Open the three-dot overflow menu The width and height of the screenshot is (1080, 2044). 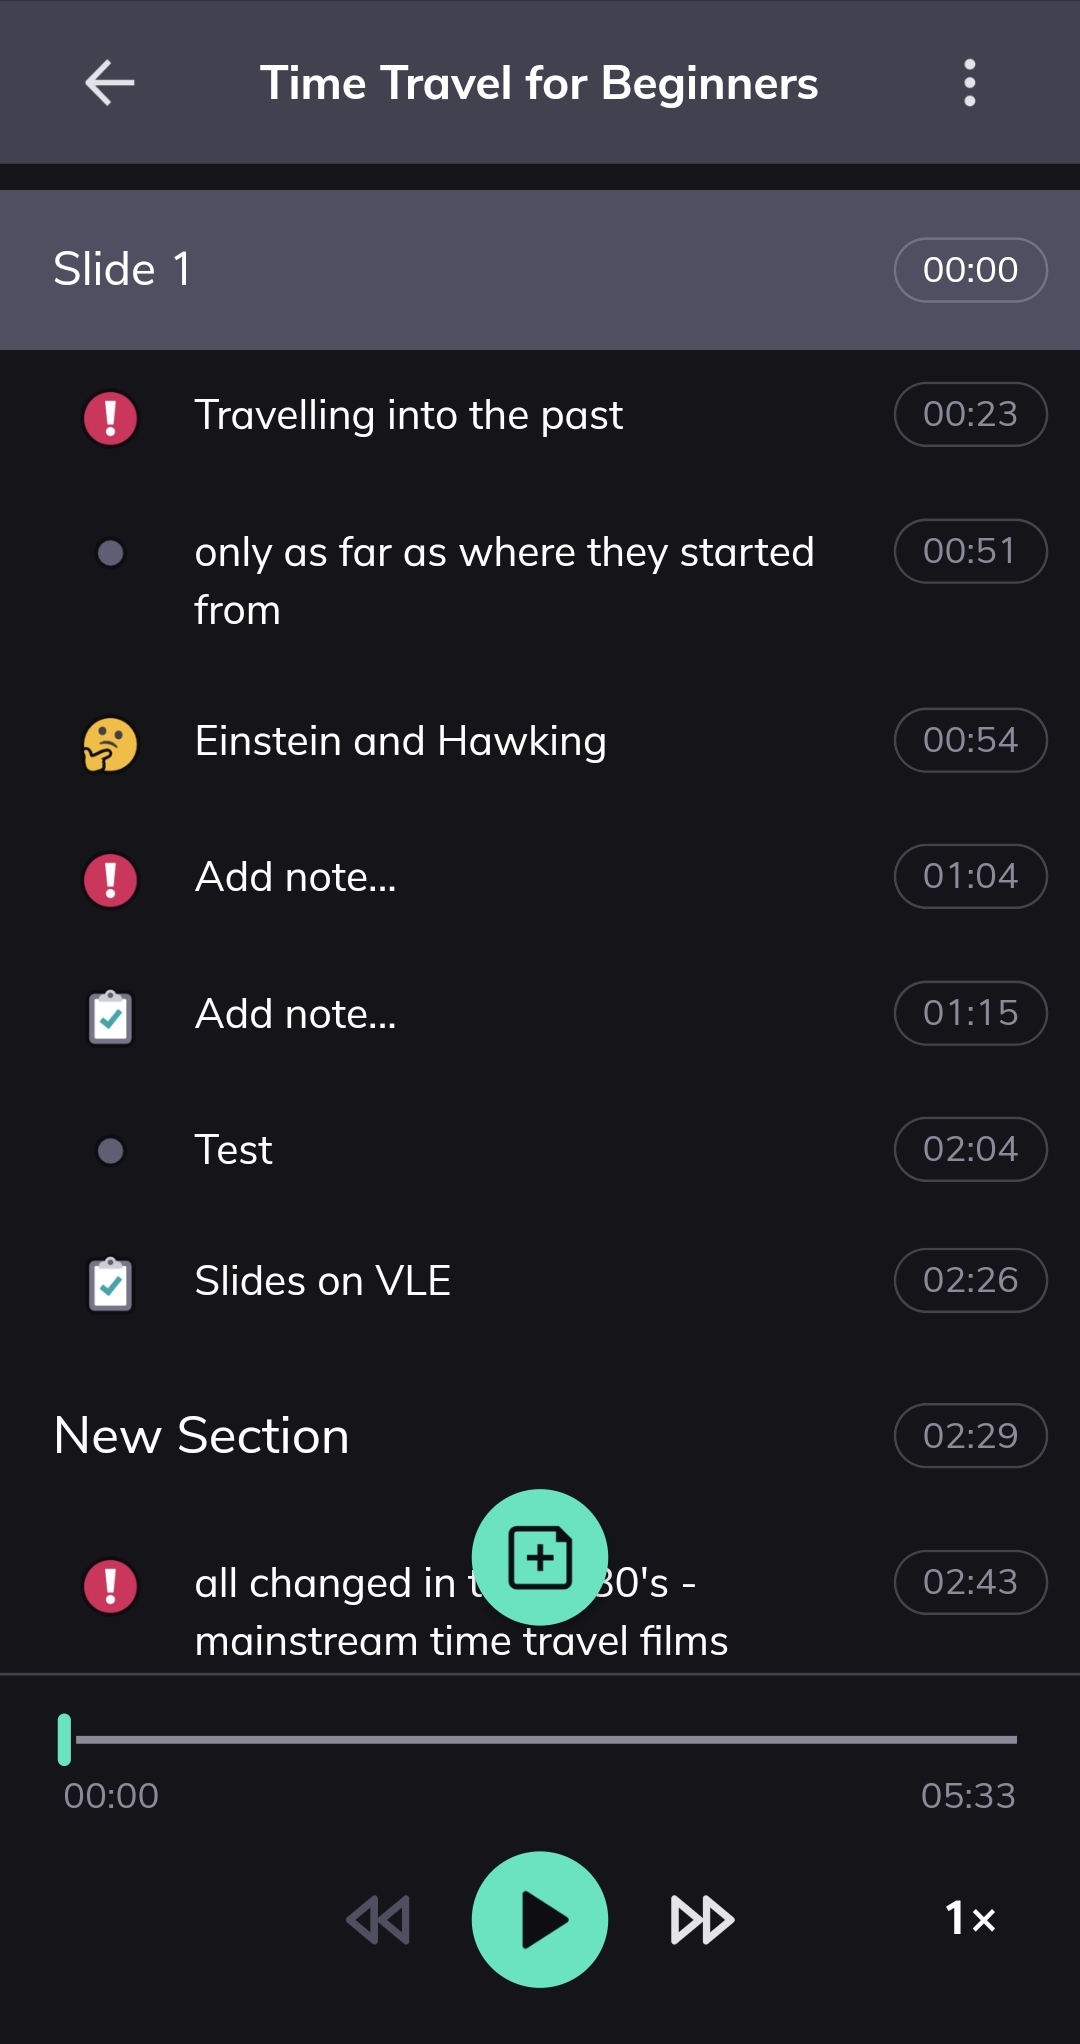click(x=969, y=83)
